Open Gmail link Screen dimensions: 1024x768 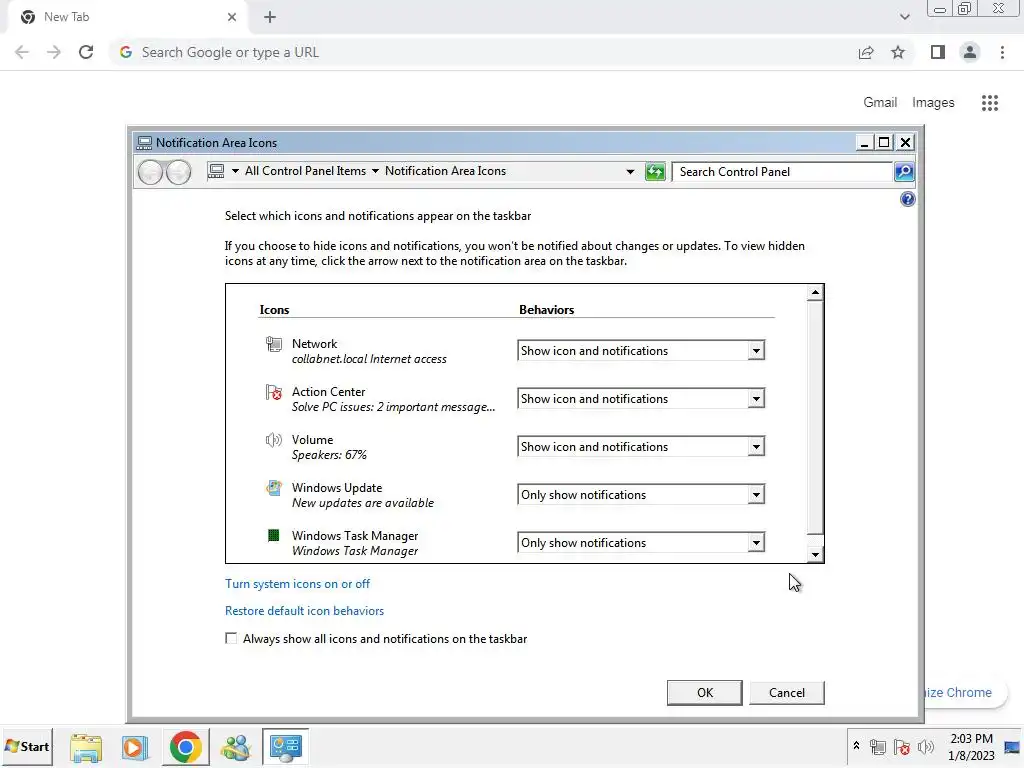880,103
